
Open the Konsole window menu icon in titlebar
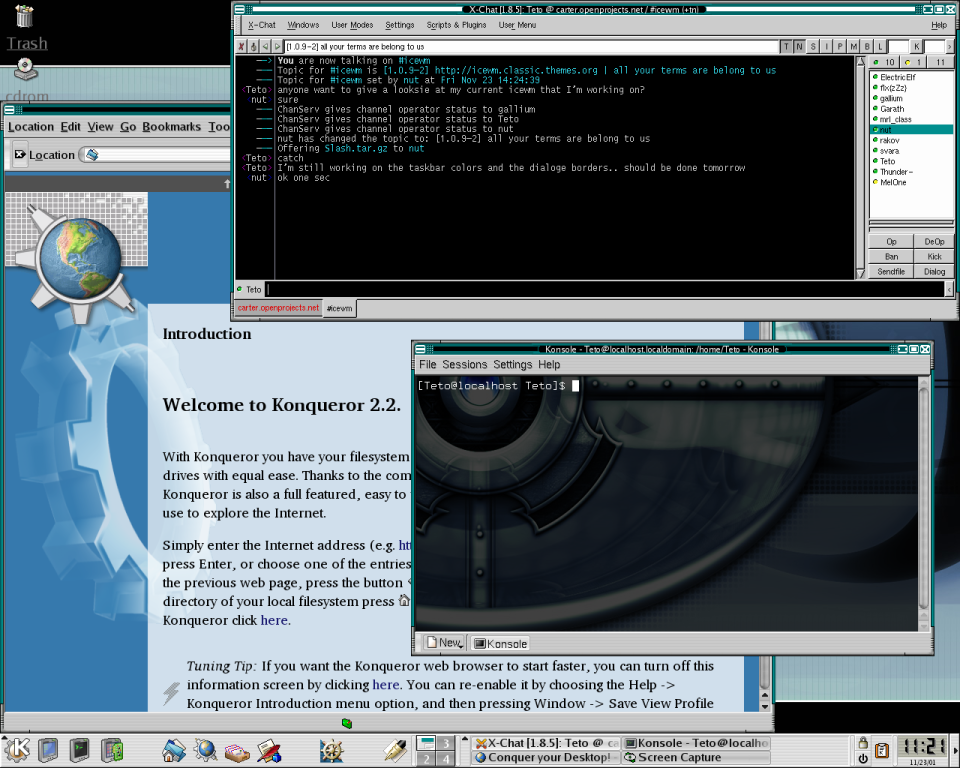click(x=420, y=349)
